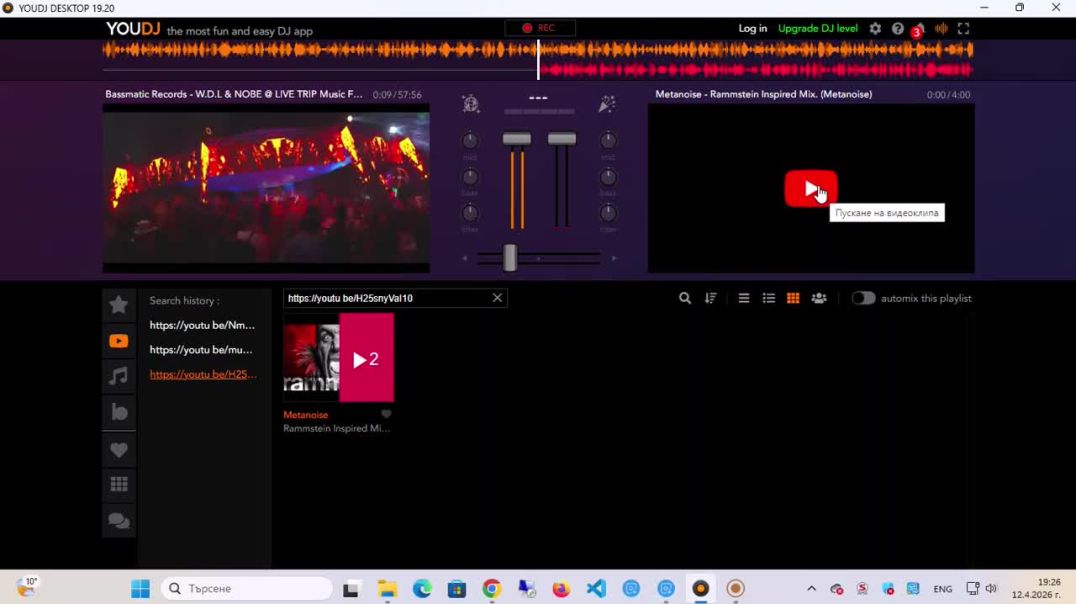Click Upgrade DJ level link
The width and height of the screenshot is (1076, 604).
coord(818,28)
